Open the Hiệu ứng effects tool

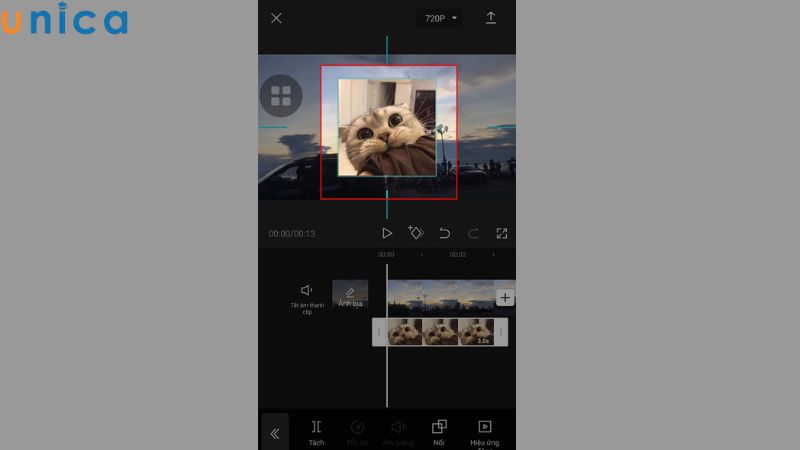pos(485,434)
